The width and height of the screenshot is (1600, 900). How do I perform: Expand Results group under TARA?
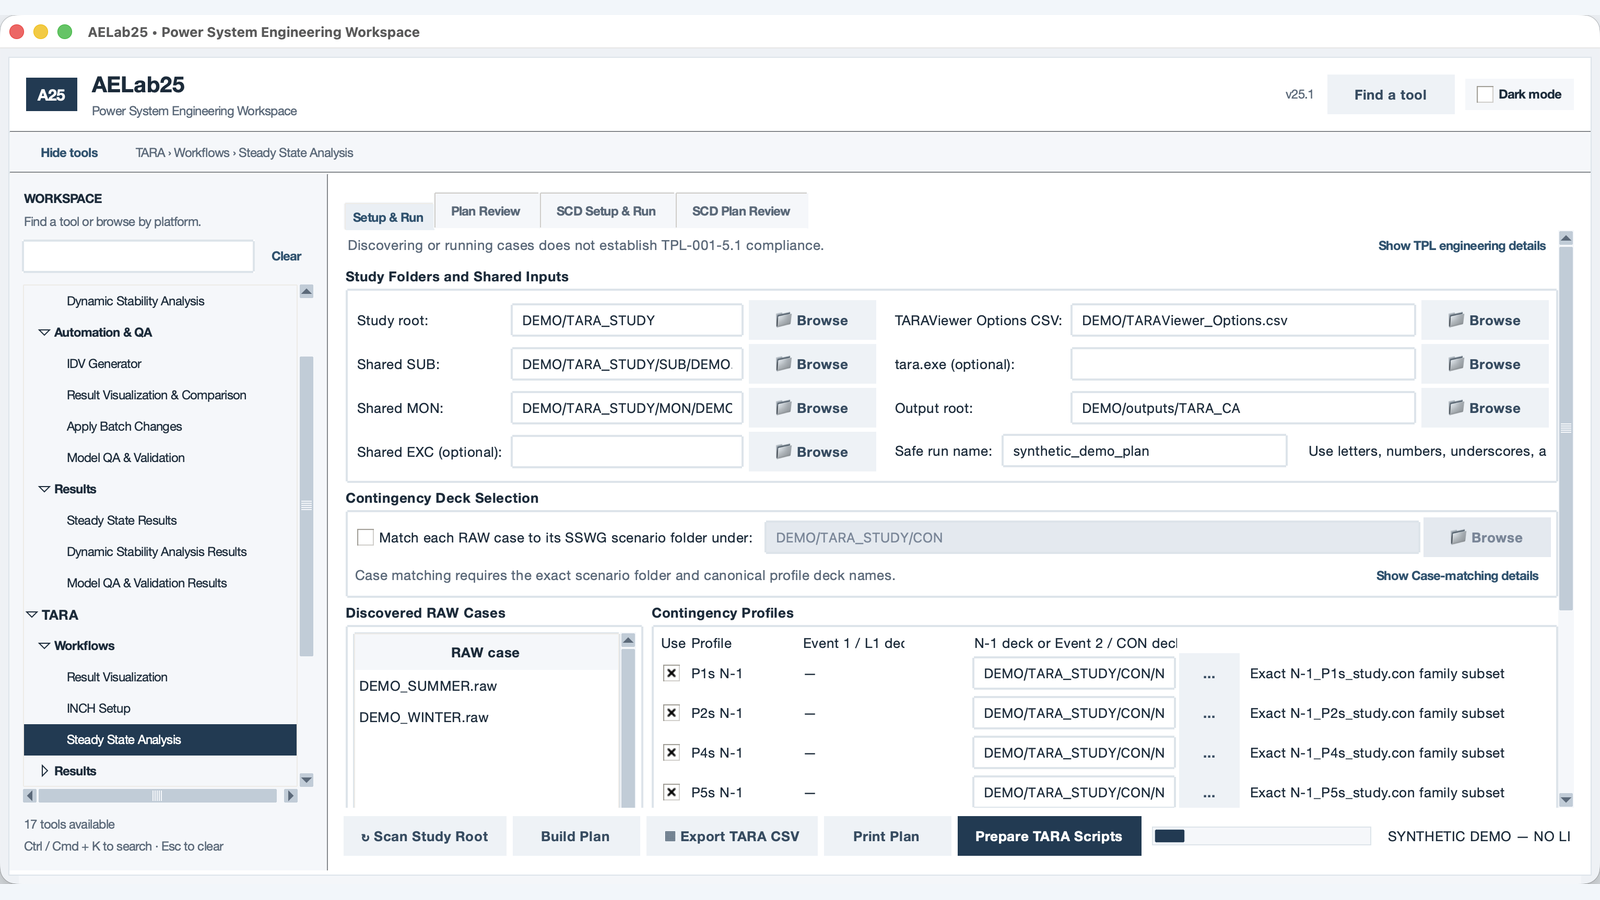(x=44, y=771)
